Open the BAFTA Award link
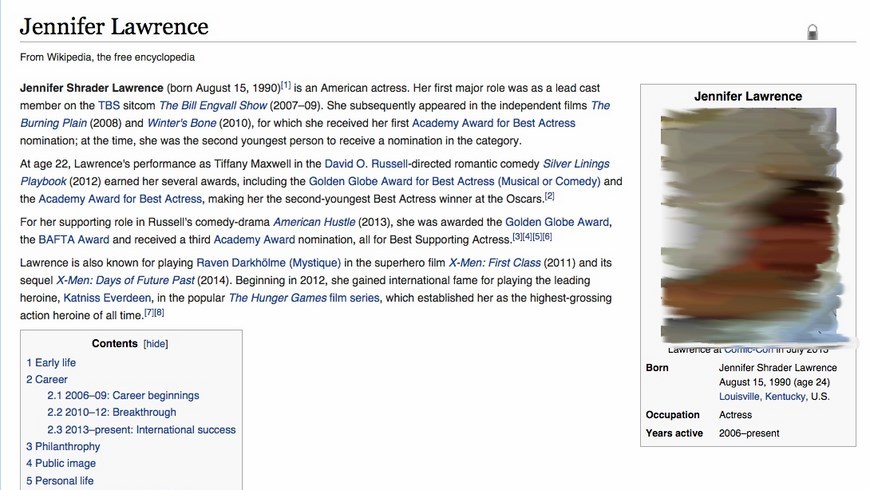 (x=67, y=240)
